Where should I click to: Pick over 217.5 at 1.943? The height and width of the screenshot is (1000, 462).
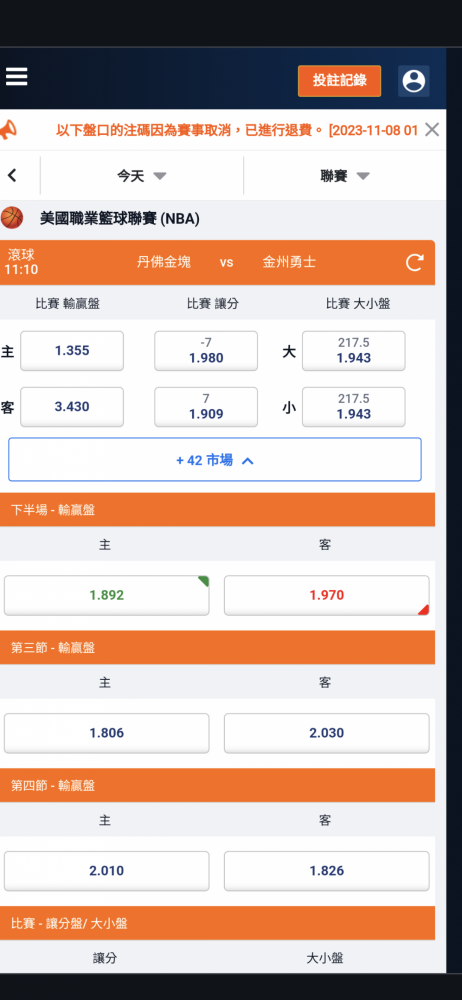[x=354, y=351]
